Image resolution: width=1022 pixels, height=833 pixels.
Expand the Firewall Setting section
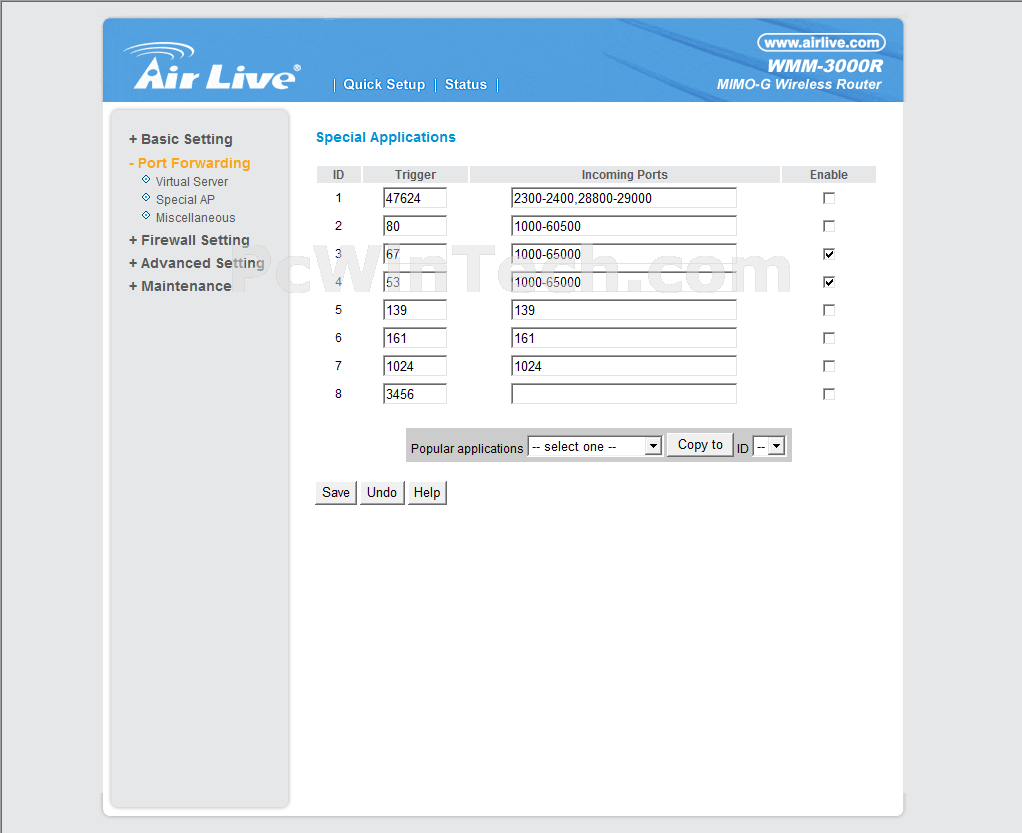(189, 240)
